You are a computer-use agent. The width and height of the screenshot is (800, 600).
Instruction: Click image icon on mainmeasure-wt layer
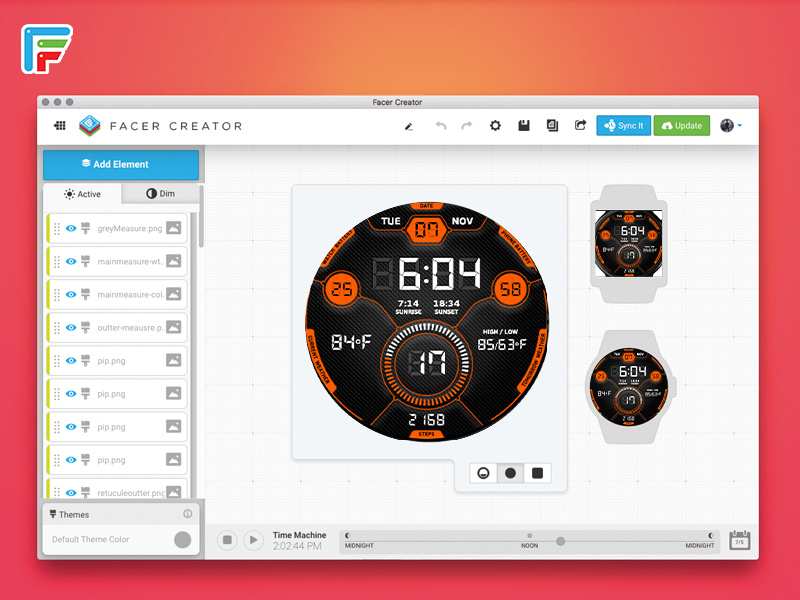[173, 261]
